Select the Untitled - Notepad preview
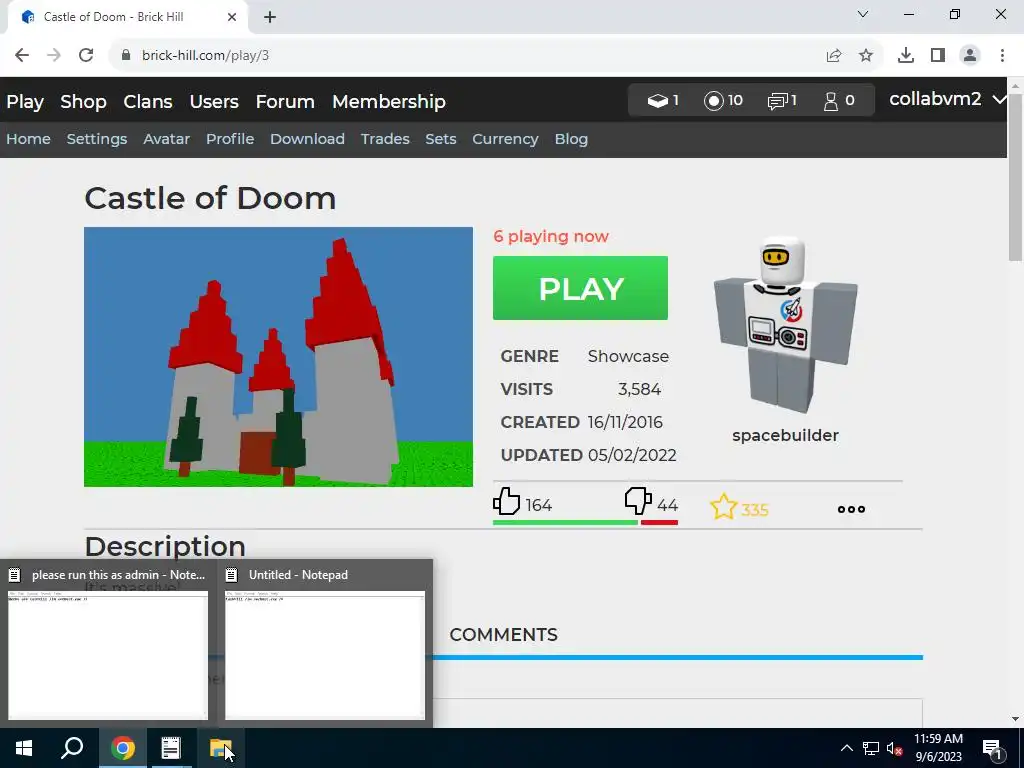This screenshot has height=768, width=1024. click(325, 644)
